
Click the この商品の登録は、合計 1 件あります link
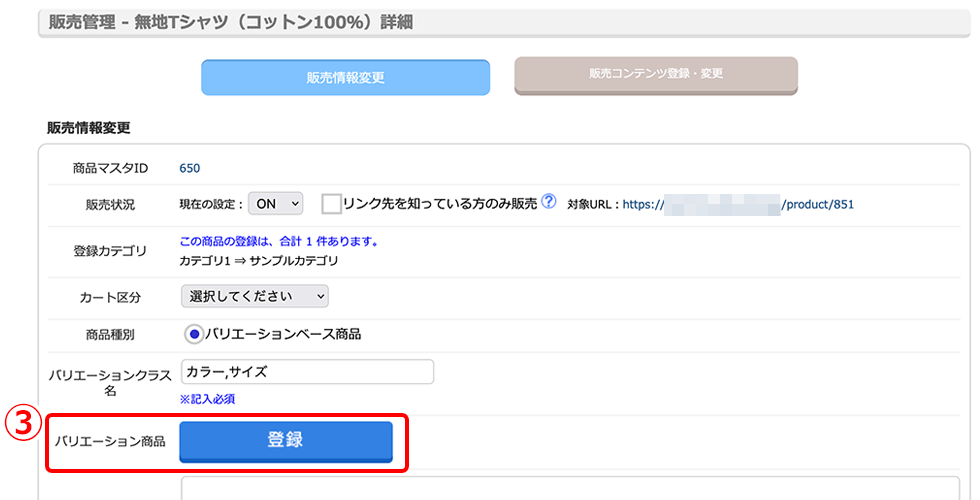point(279,241)
